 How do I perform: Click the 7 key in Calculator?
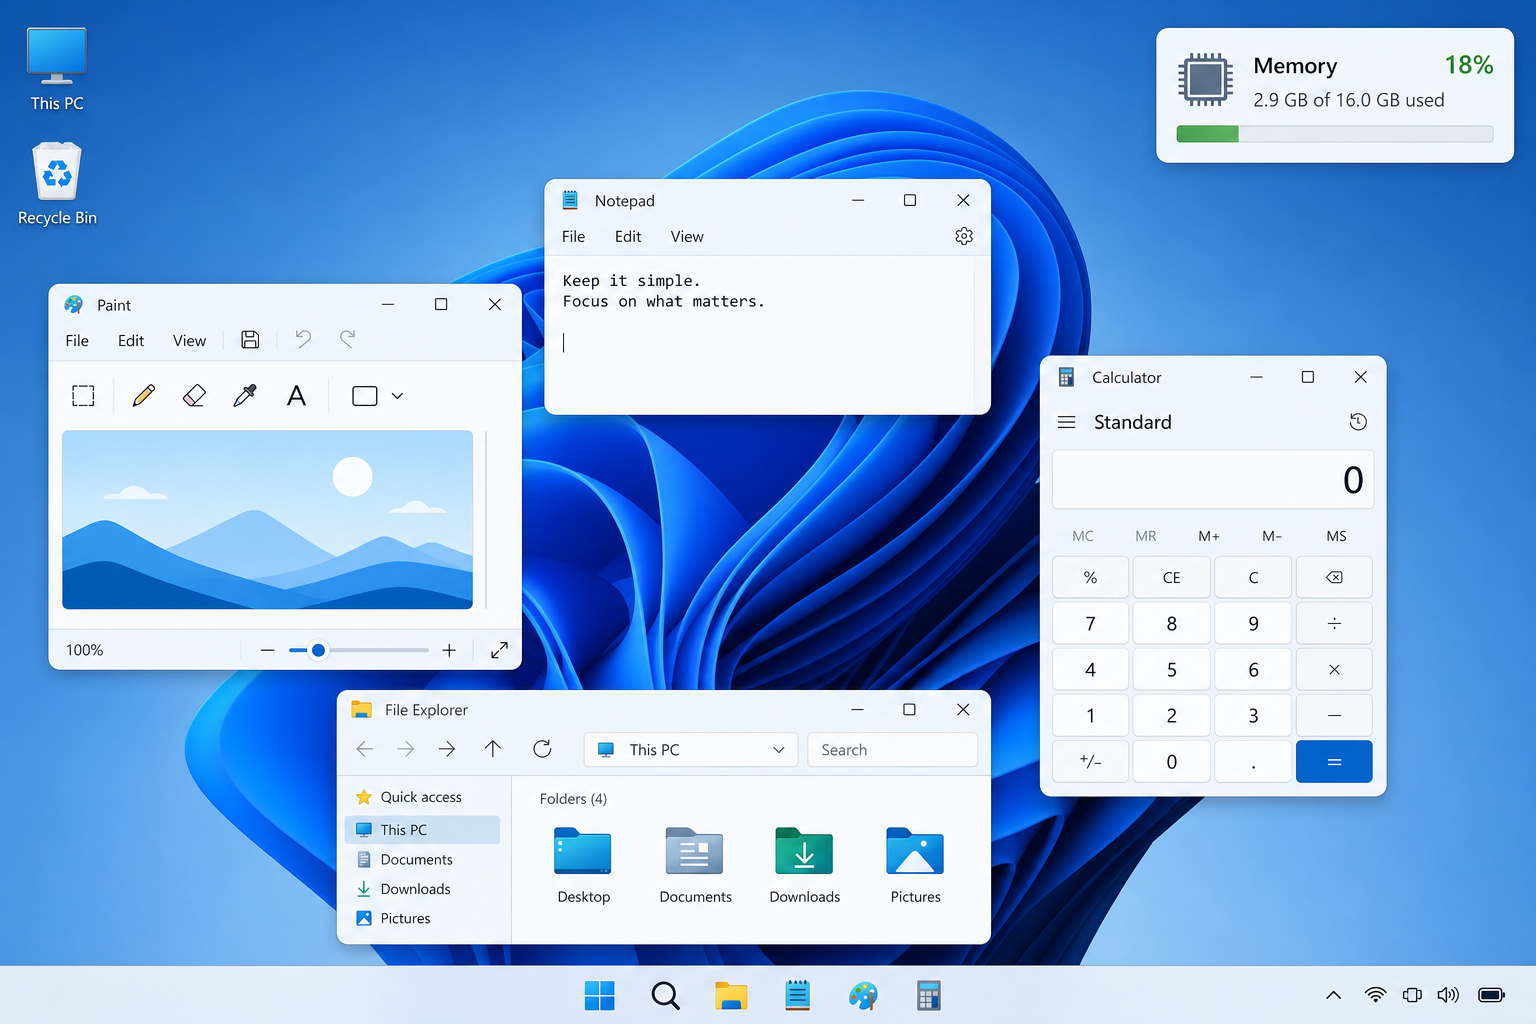pos(1091,623)
